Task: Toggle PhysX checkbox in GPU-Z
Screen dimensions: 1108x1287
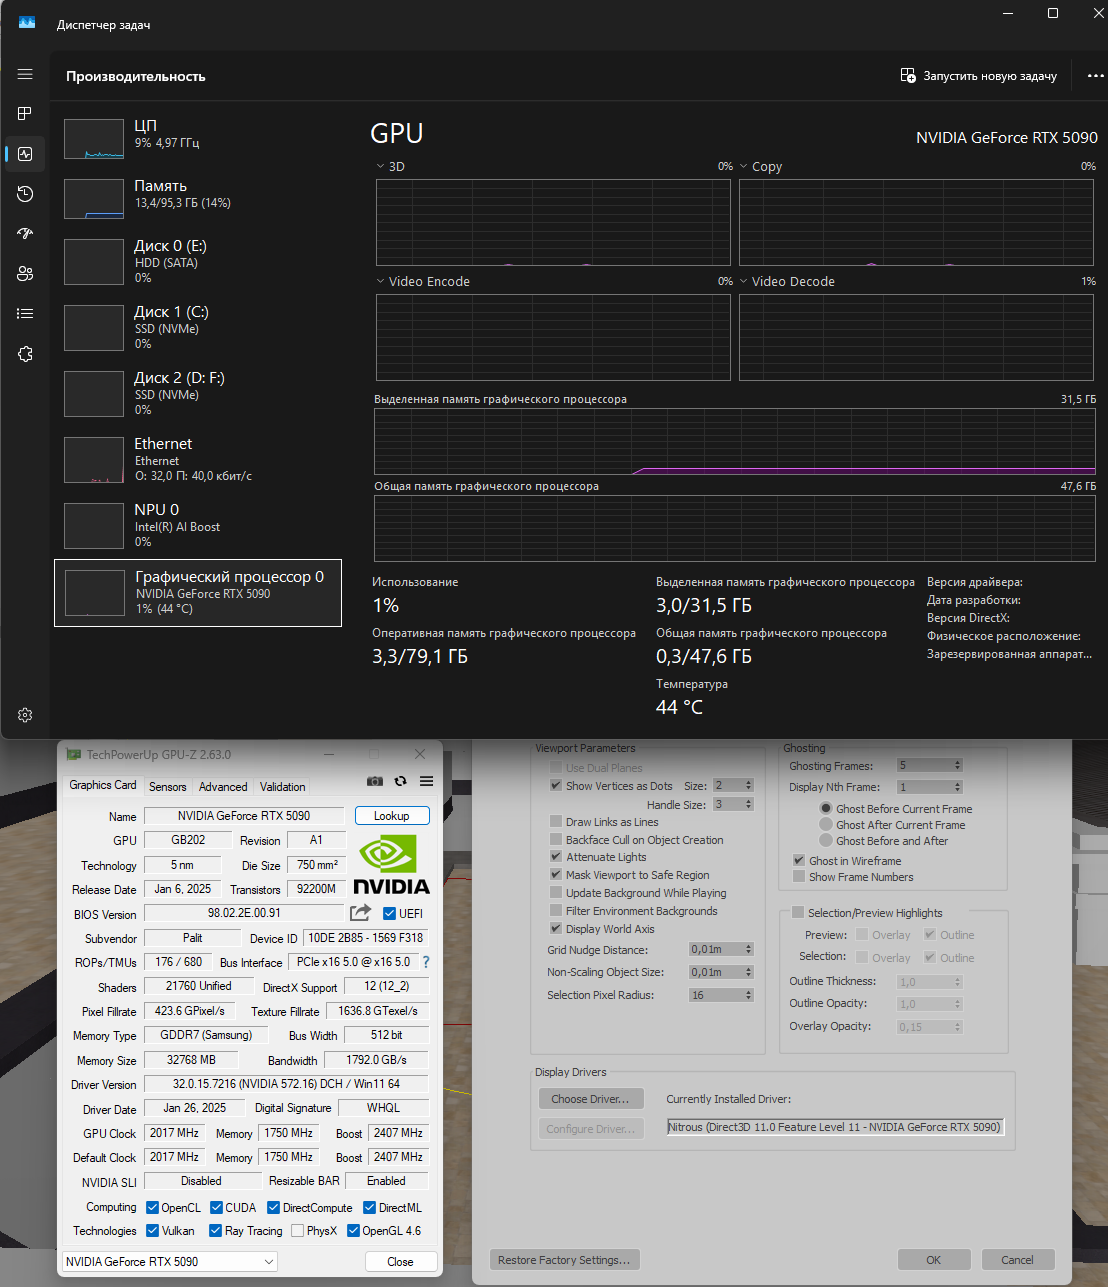Action: 297,1231
